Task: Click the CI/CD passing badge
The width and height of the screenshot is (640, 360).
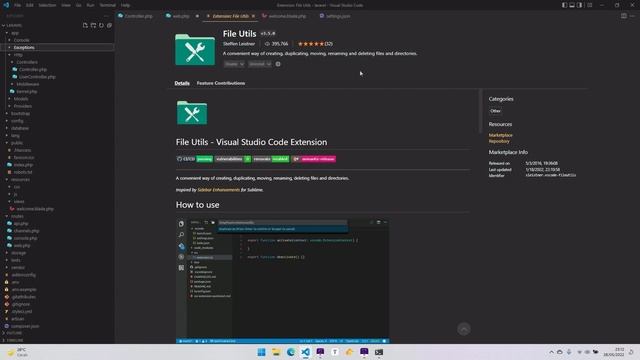Action: click(195, 159)
